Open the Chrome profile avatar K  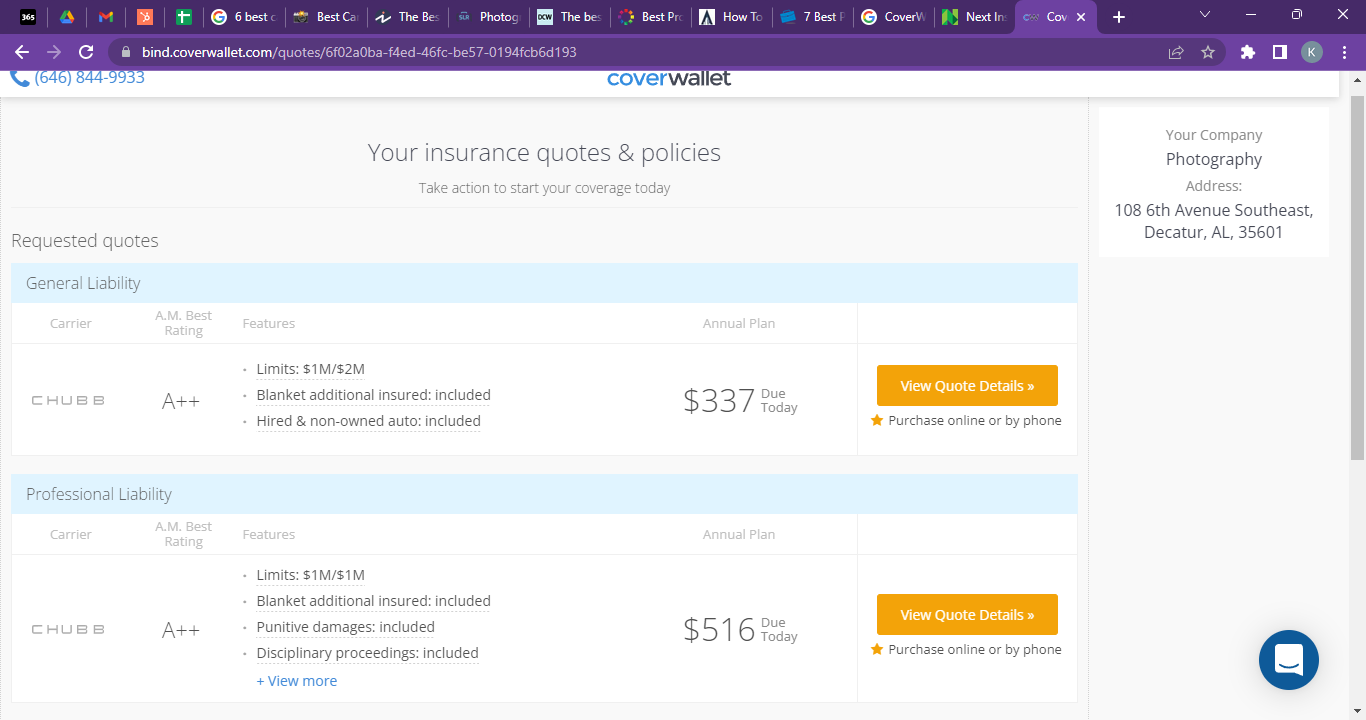[x=1311, y=52]
